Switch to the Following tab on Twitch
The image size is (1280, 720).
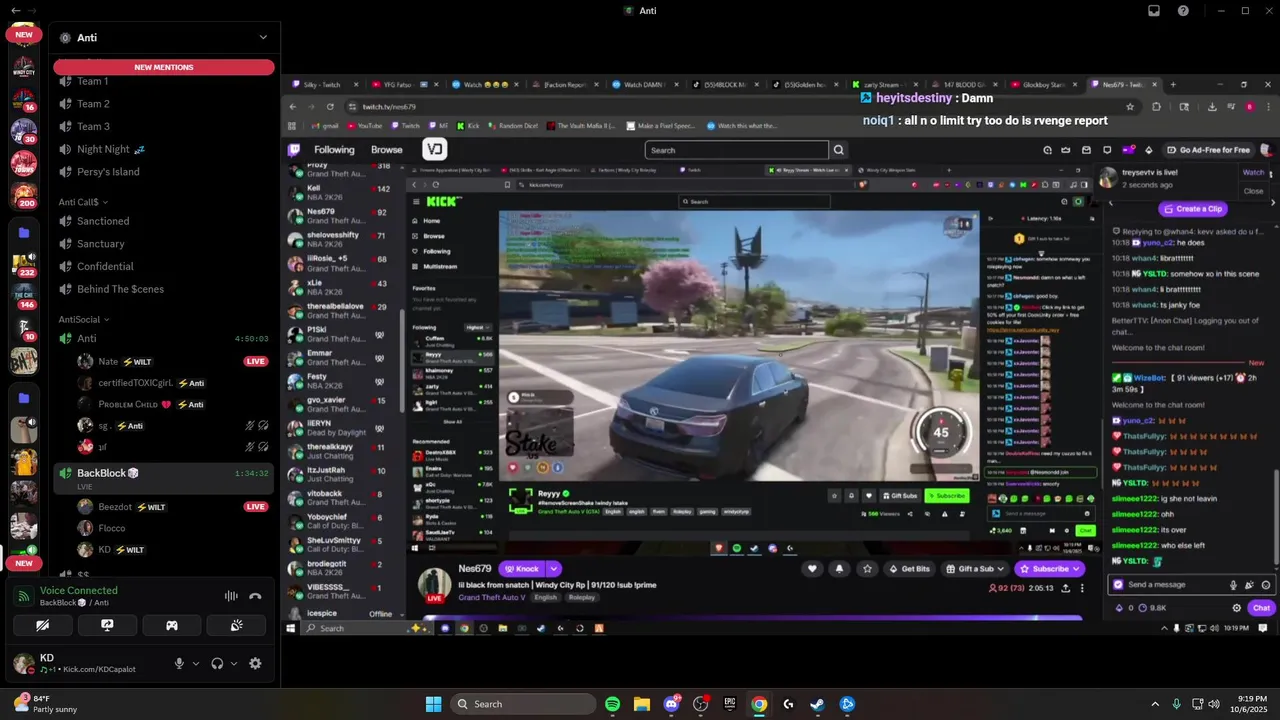point(334,150)
